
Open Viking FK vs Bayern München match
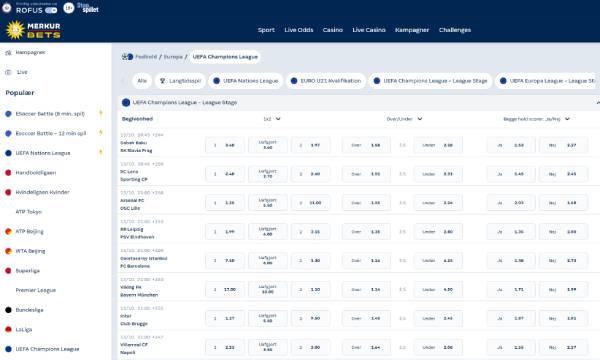tap(139, 291)
